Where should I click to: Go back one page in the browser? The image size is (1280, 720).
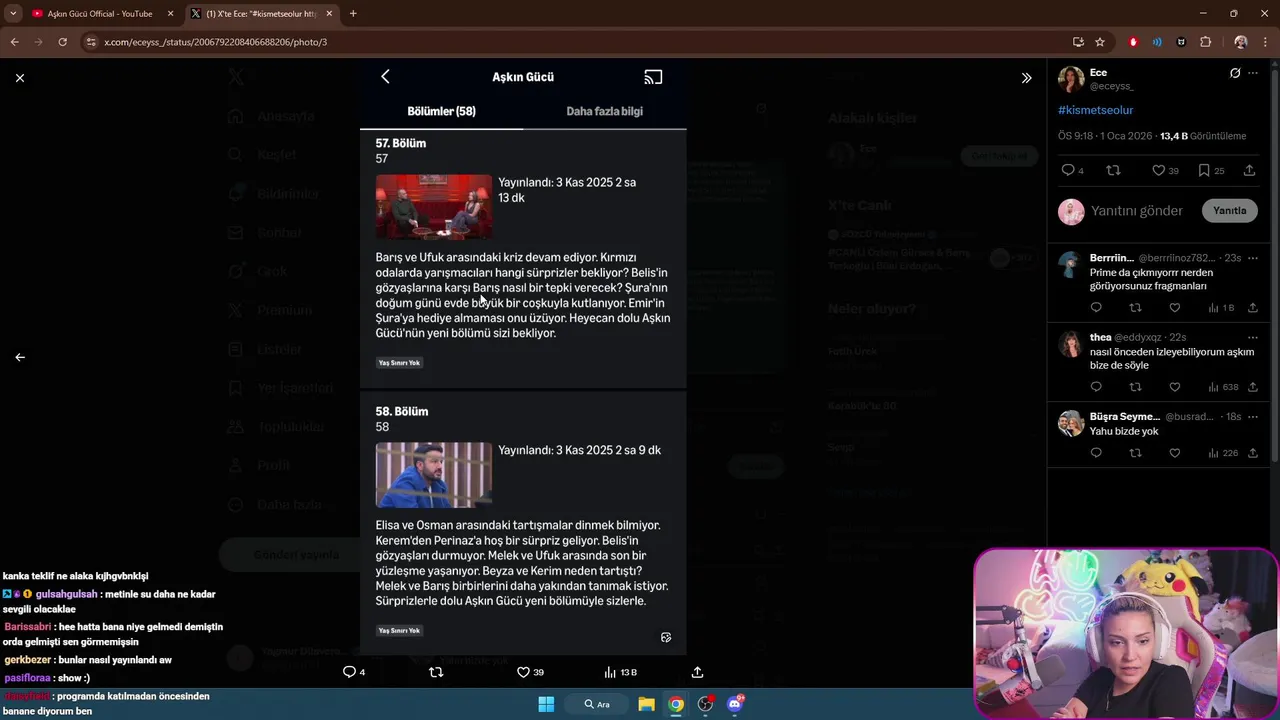pyautogui.click(x=14, y=42)
